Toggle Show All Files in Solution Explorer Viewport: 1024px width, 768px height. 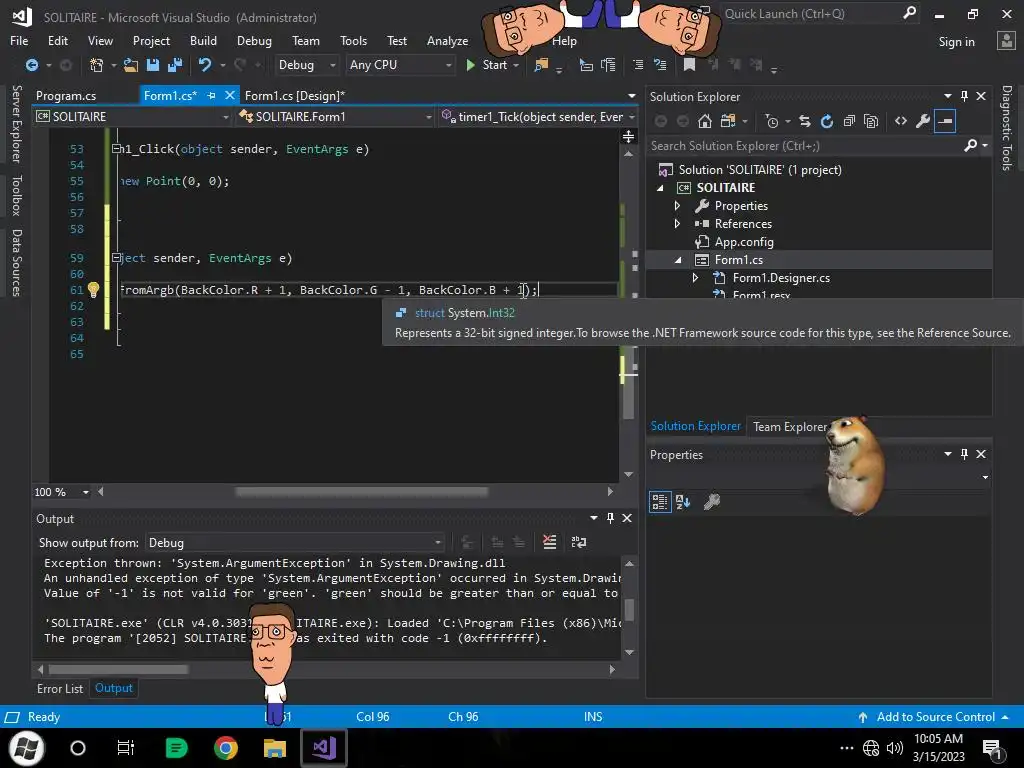tap(871, 121)
